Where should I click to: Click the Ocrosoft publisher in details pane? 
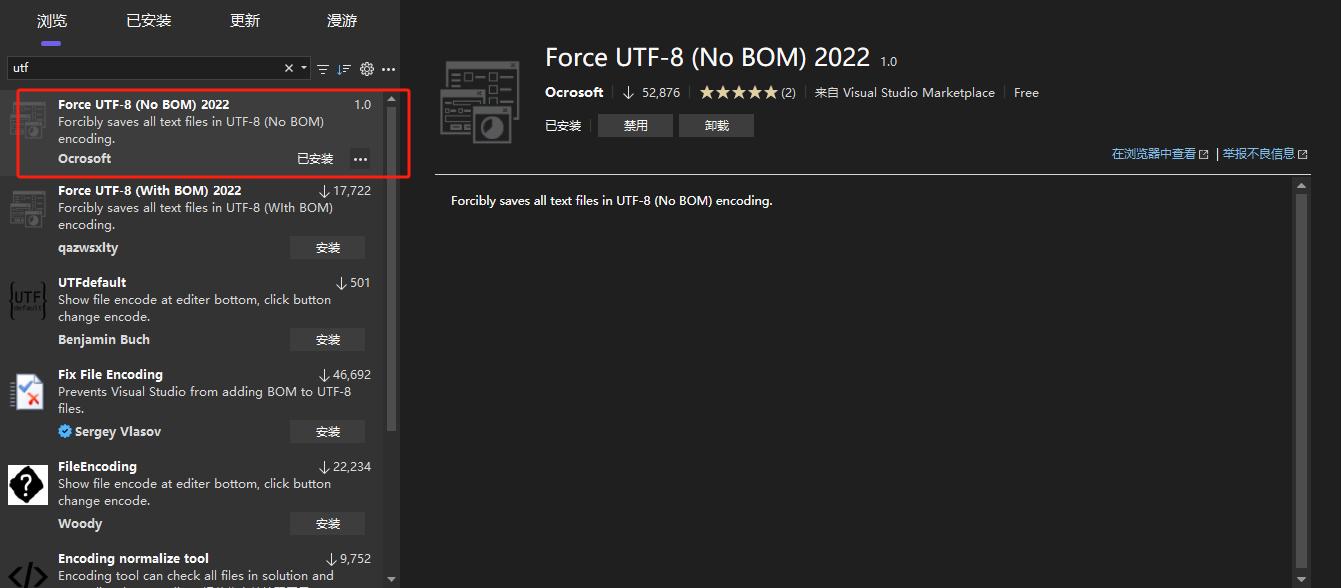pyautogui.click(x=574, y=92)
